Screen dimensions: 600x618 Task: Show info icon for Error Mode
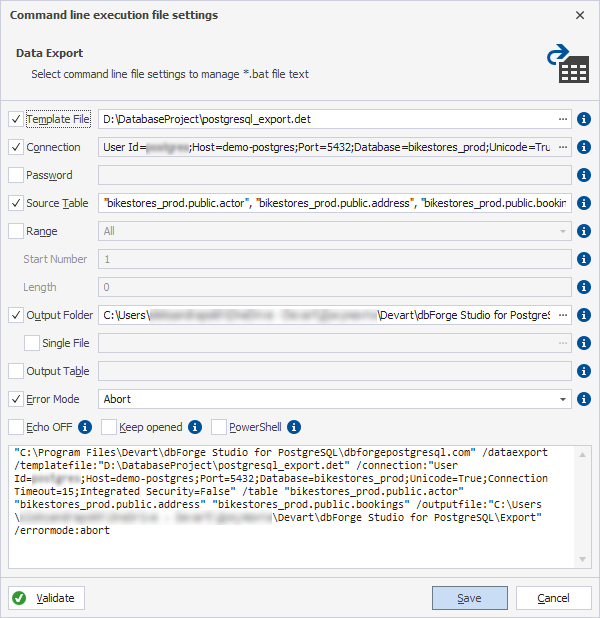pos(583,399)
